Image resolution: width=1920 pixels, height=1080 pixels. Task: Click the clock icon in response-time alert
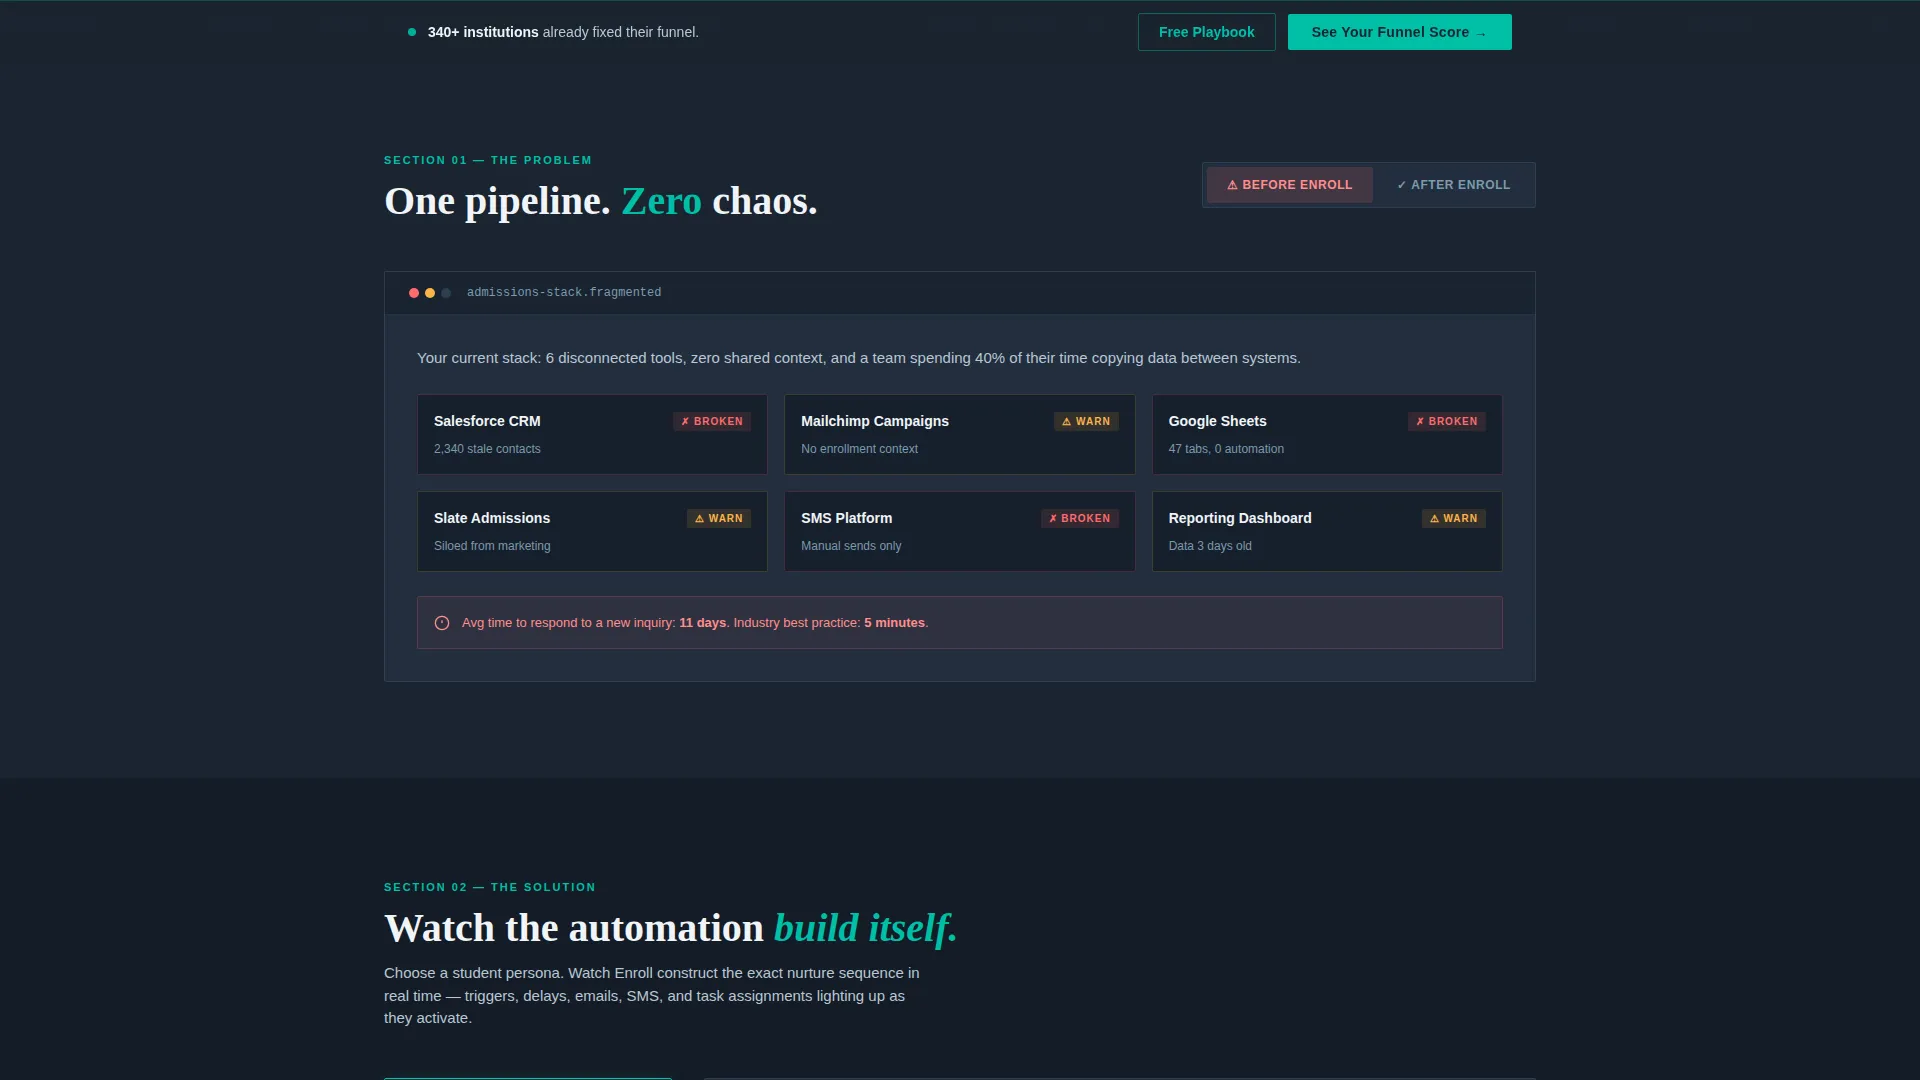tap(442, 623)
